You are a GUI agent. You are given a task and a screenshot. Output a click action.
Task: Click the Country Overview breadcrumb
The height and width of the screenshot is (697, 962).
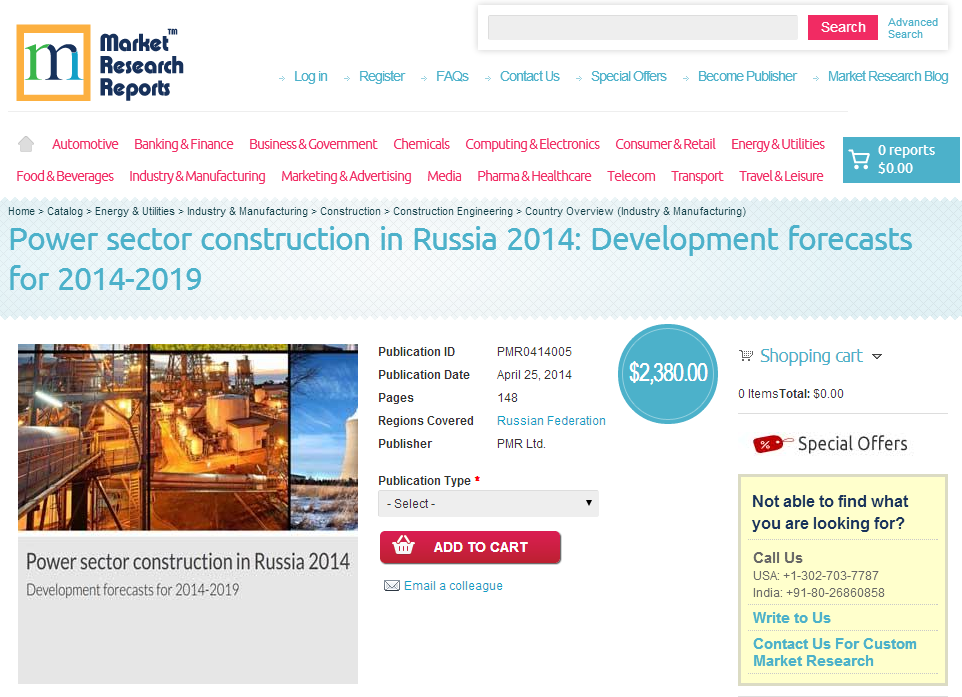point(636,211)
